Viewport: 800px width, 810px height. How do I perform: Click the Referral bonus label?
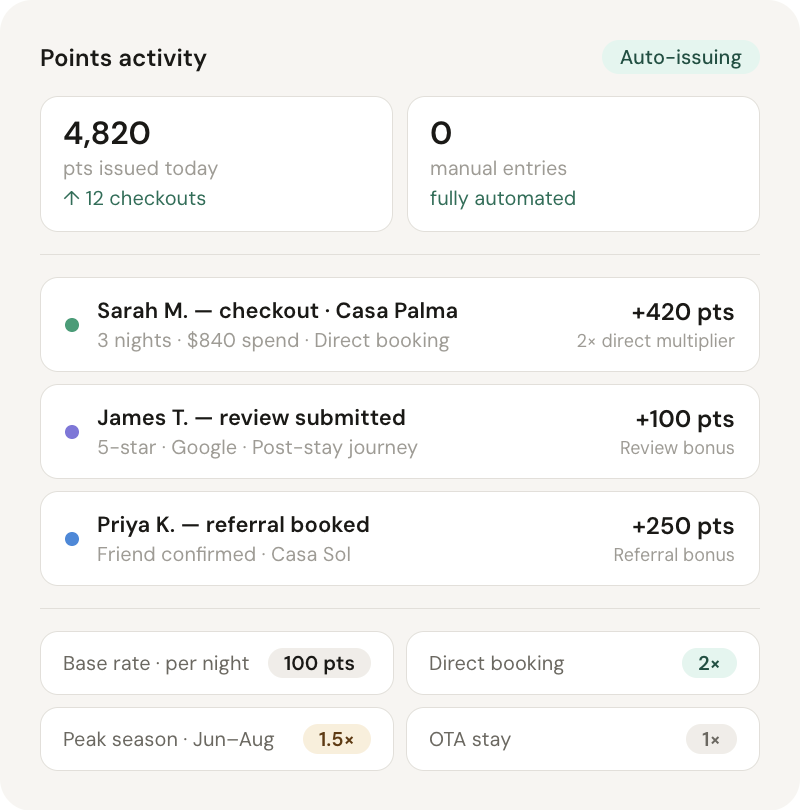coord(674,555)
